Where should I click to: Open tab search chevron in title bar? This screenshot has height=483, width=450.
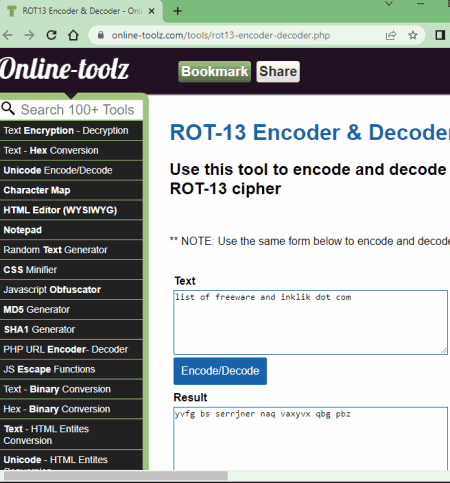[x=389, y=4]
